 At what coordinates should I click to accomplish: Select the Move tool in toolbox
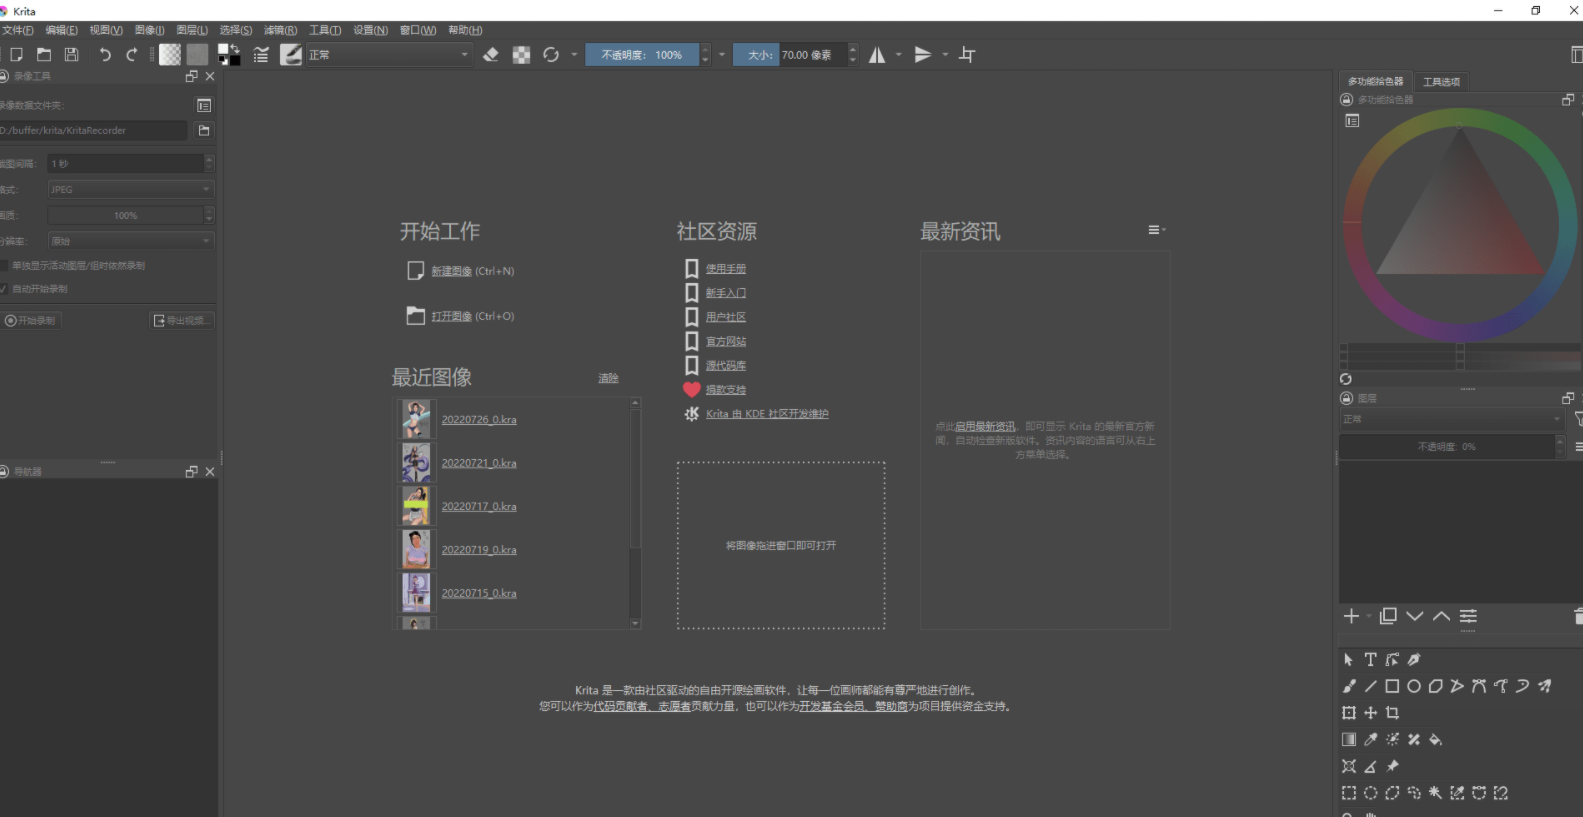pos(1370,713)
